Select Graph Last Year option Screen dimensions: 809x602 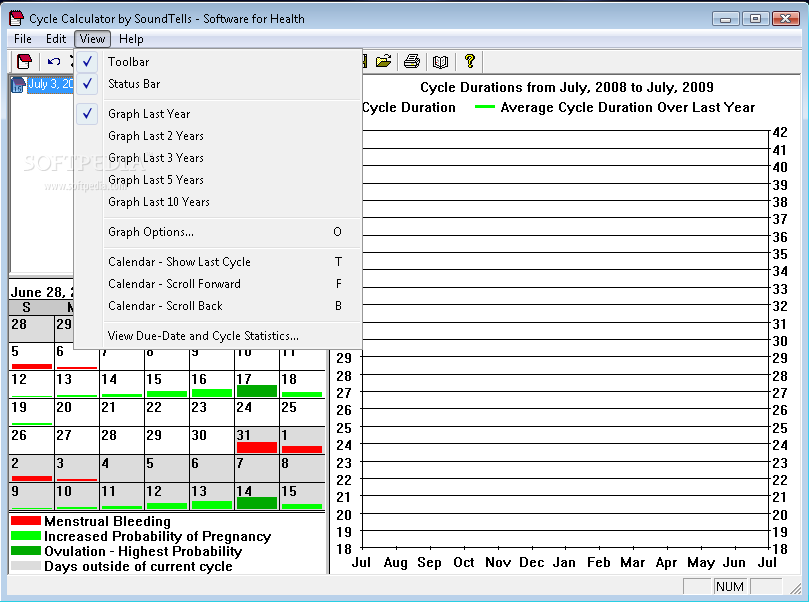pos(218,114)
